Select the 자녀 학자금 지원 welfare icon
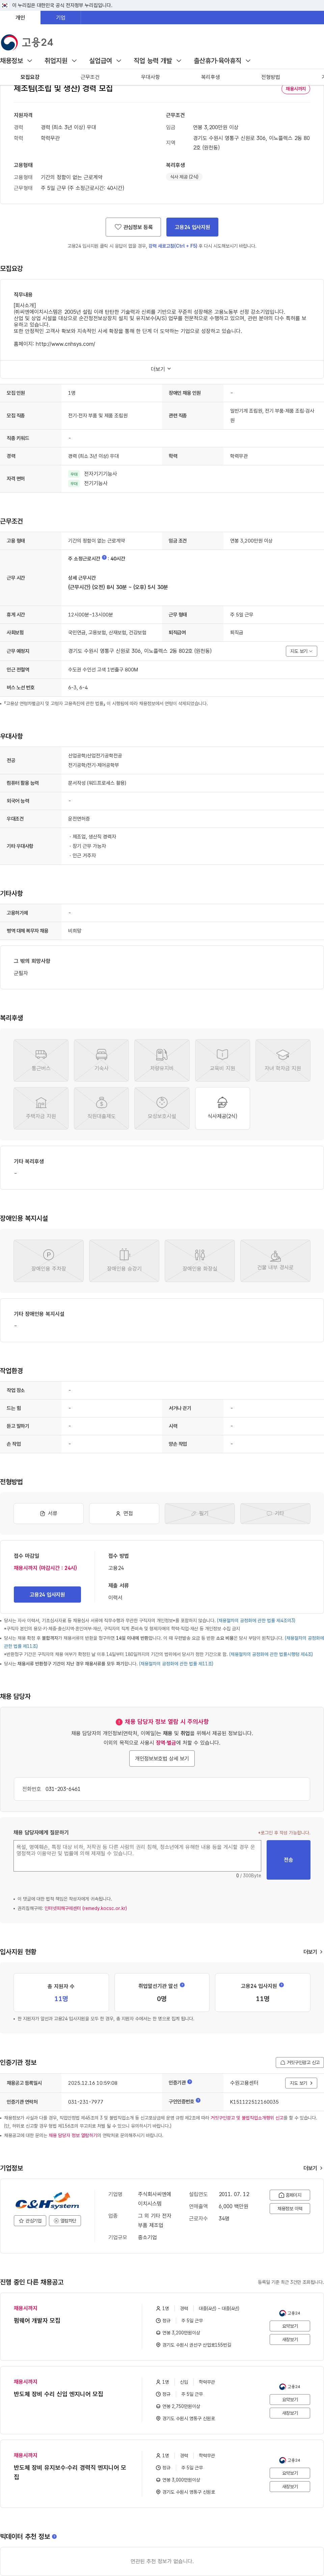This screenshot has width=324, height=2576. pos(283,1060)
